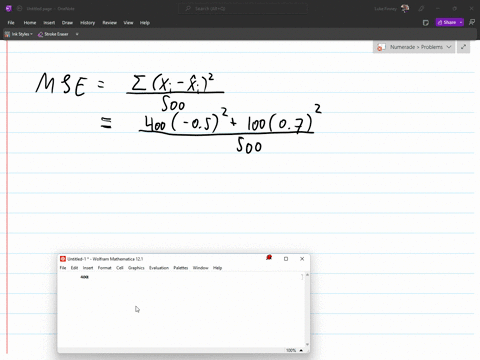Close the Mathematica window
Image resolution: width=480 pixels, height=360 pixels.
coord(302,259)
